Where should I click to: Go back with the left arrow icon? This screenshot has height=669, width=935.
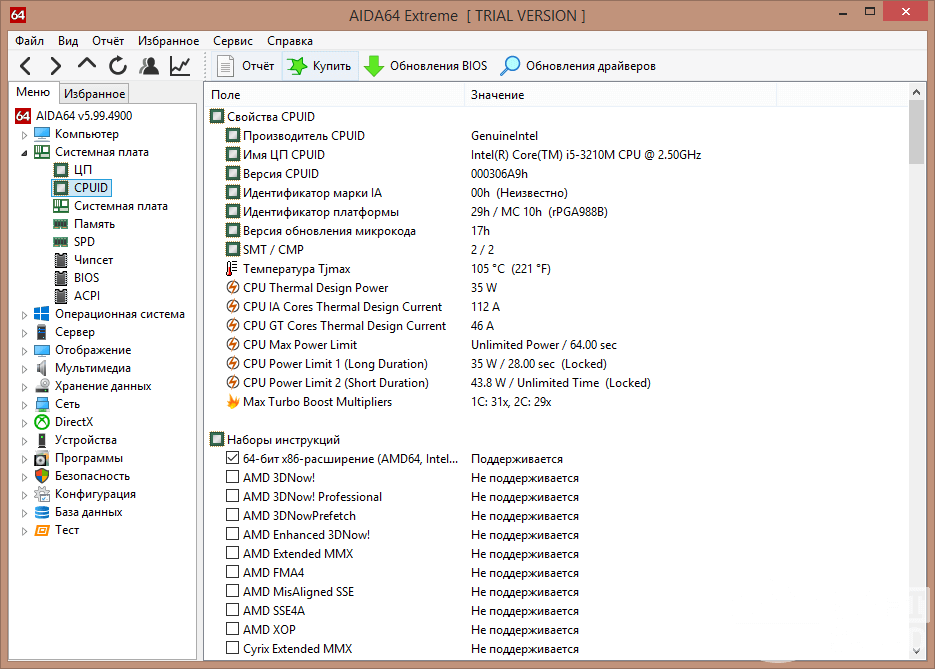pyautogui.click(x=26, y=66)
